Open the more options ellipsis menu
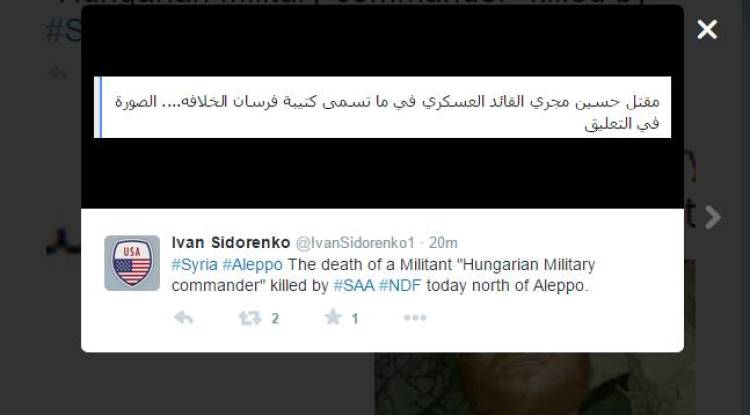The width and height of the screenshot is (750, 415). click(x=415, y=317)
